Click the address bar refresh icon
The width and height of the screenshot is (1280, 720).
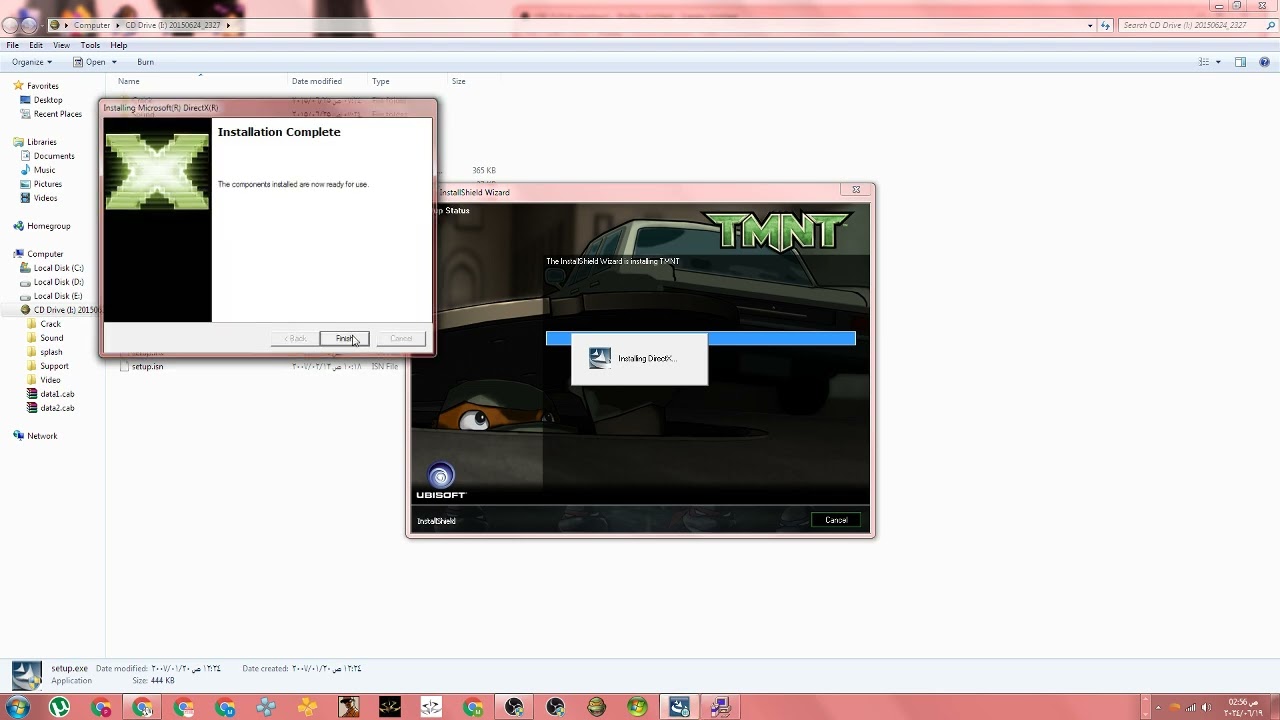coord(1107,25)
